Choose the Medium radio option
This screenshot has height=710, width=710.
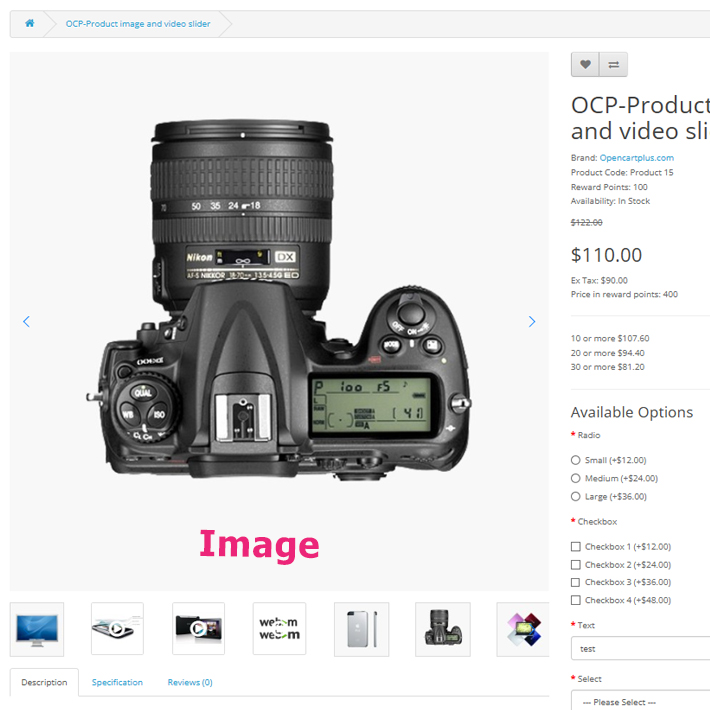[576, 478]
